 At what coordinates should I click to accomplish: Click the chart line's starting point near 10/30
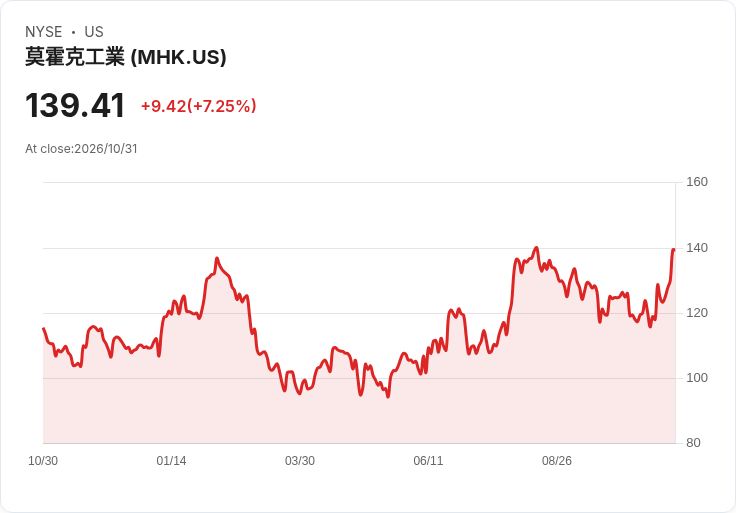click(x=44, y=329)
